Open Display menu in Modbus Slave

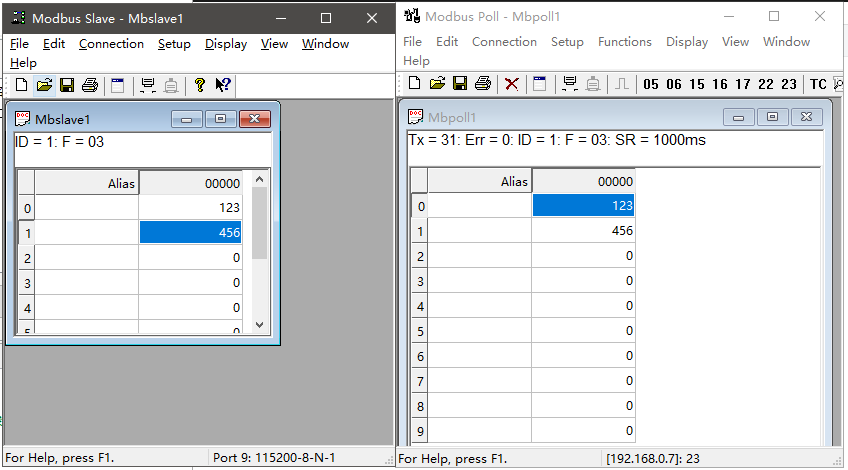226,44
